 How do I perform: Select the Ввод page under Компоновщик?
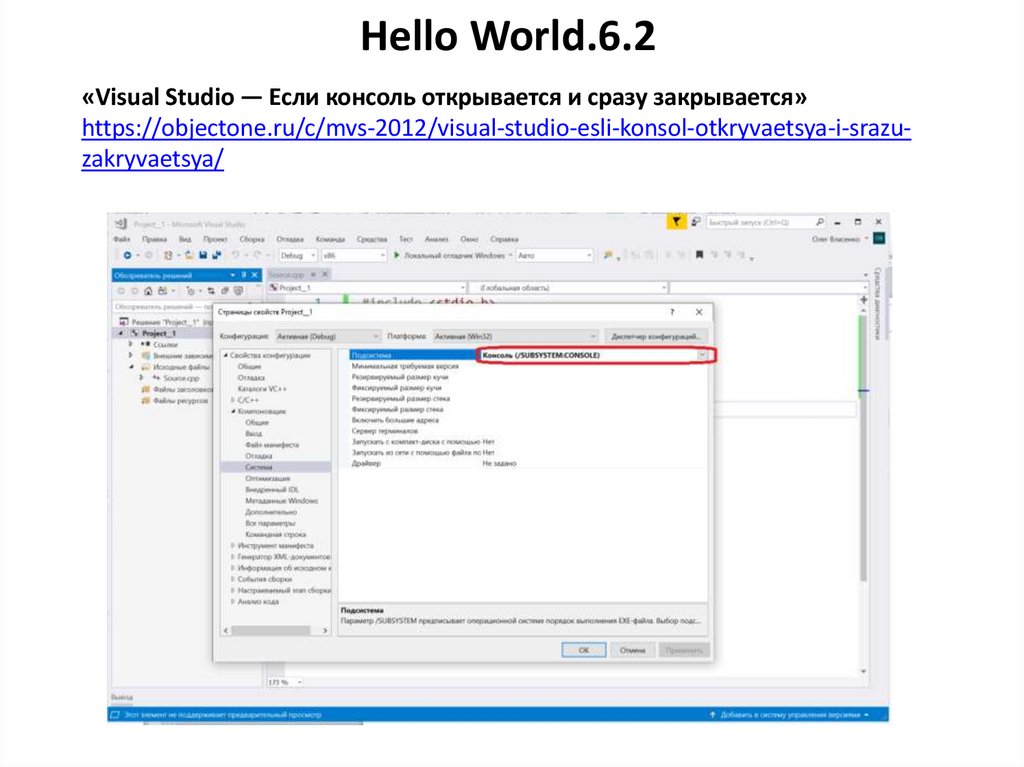point(253,434)
